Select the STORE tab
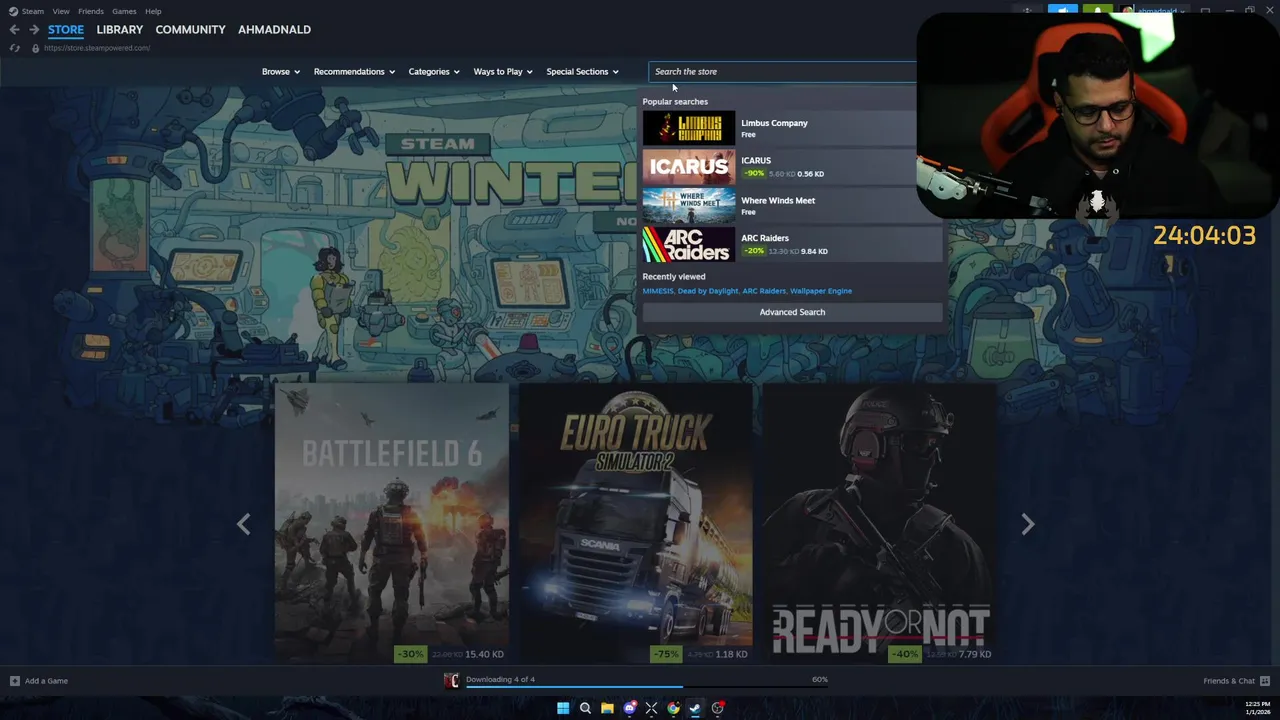 click(66, 30)
